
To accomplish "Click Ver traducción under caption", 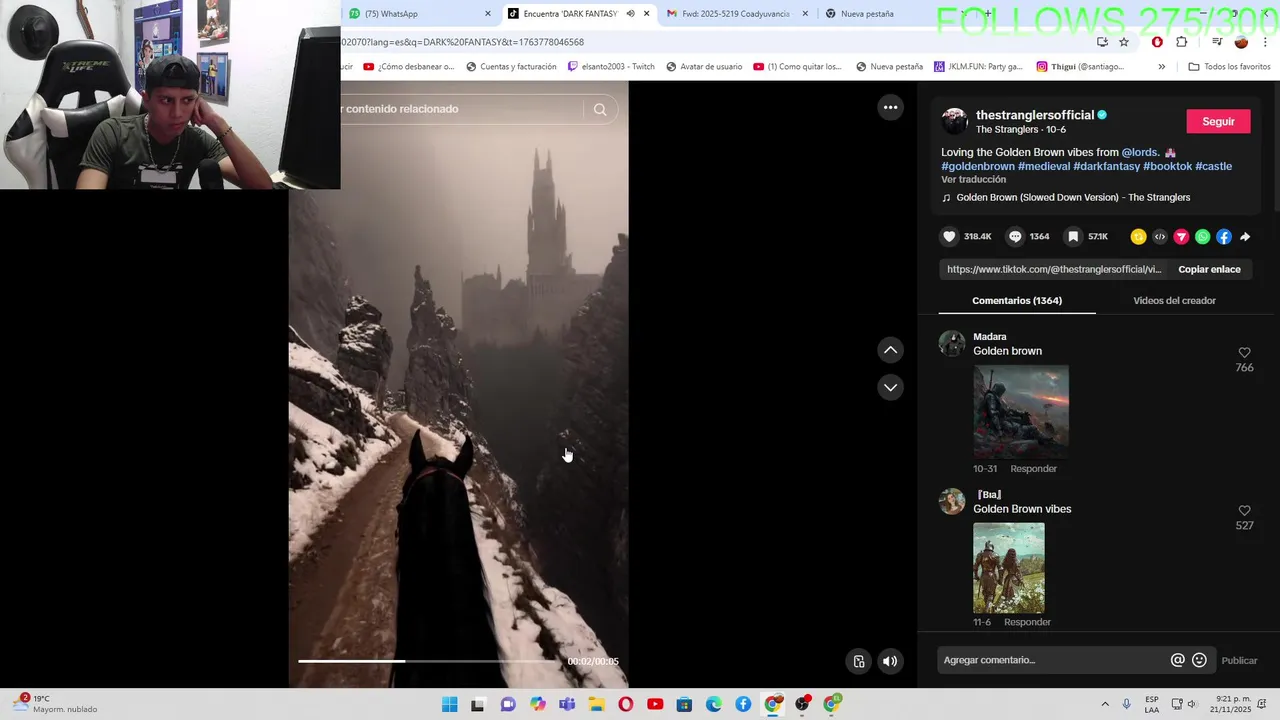I will (x=973, y=179).
